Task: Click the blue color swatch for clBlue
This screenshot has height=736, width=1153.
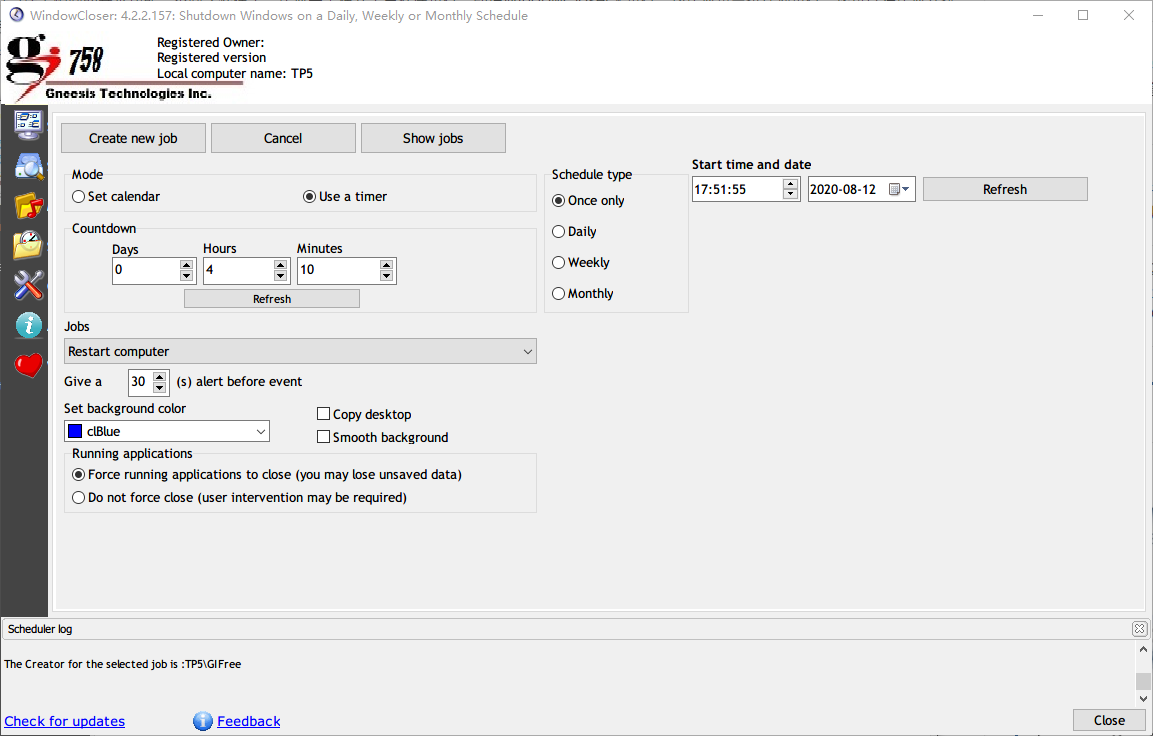Action: pyautogui.click(x=75, y=432)
